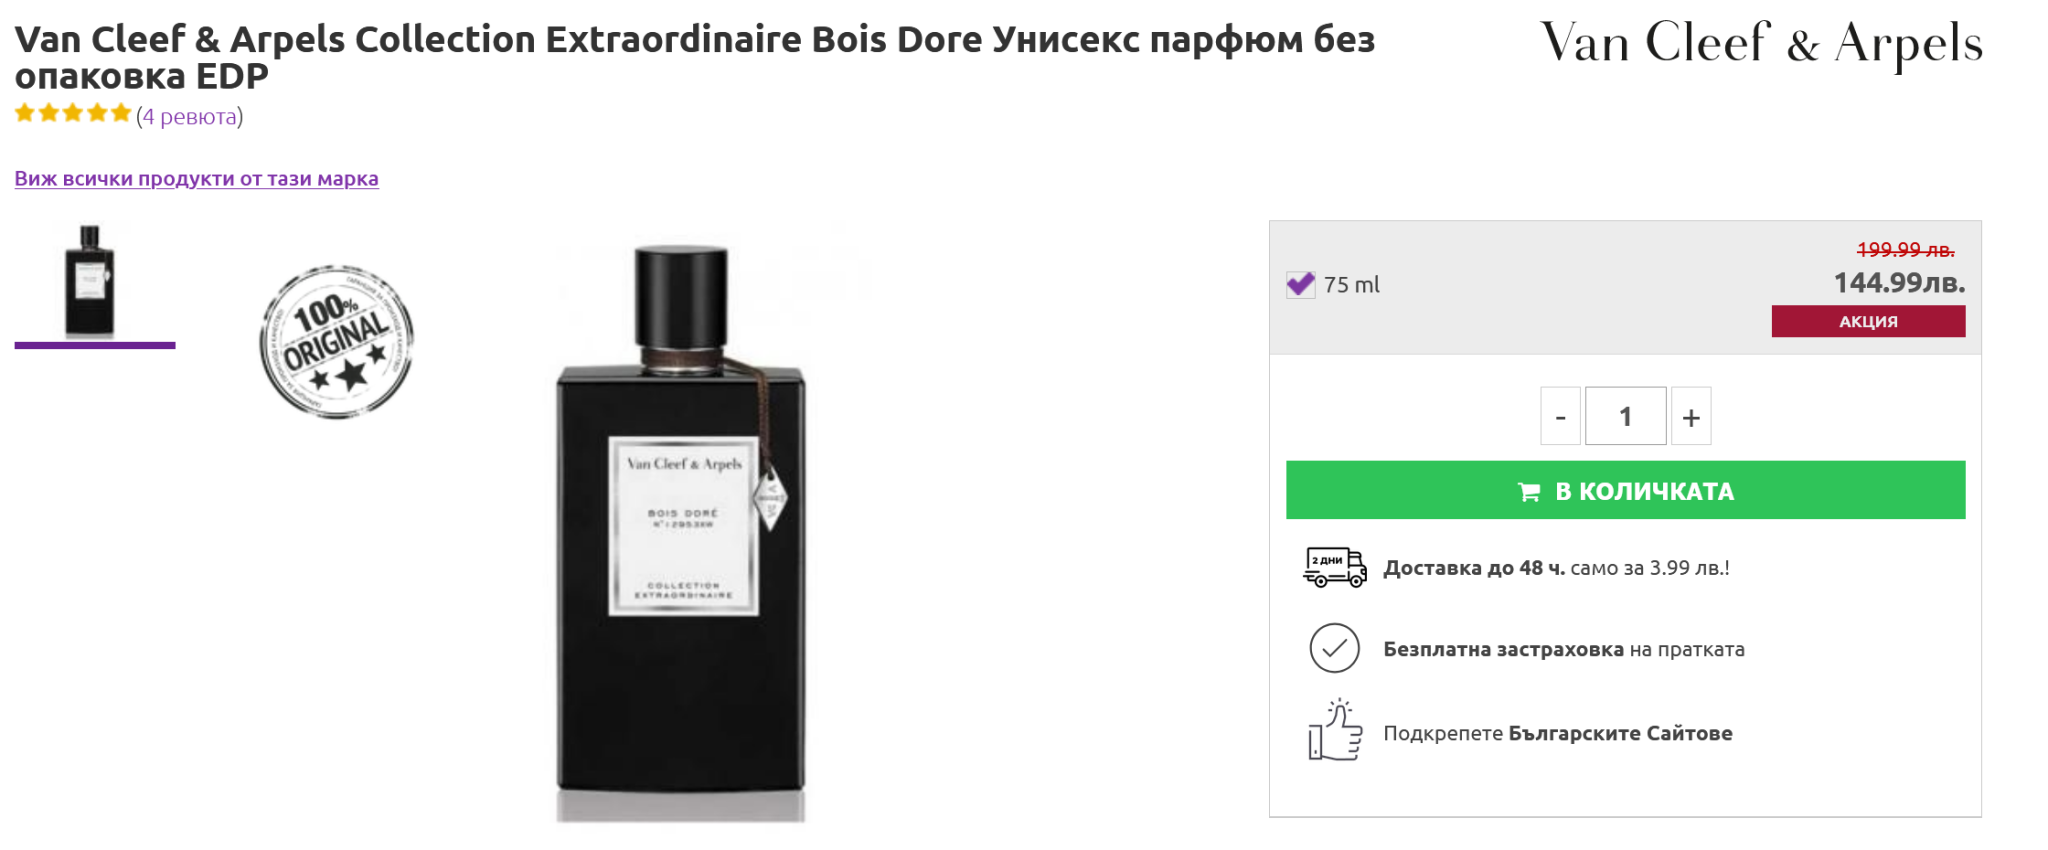Click the circled checkmark insurance icon
Image resolution: width=2048 pixels, height=850 pixels.
(x=1334, y=648)
